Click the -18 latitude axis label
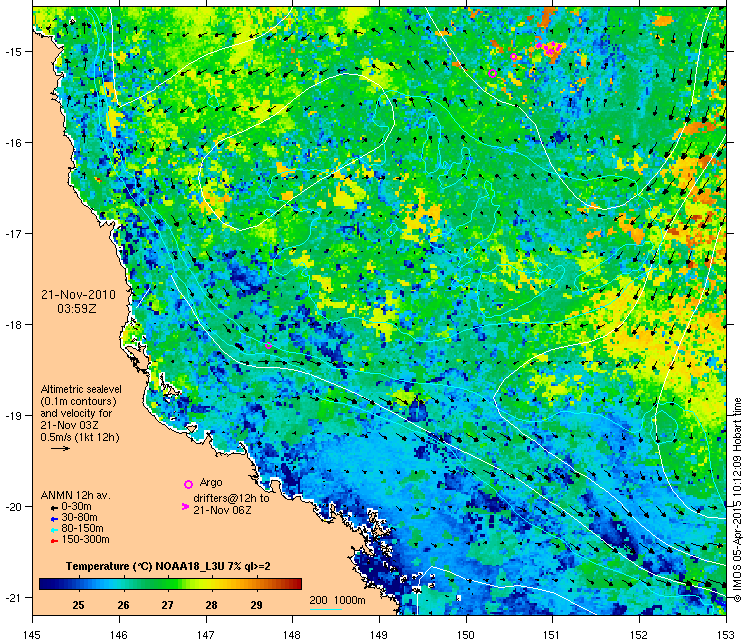750x640 pixels. 12,325
